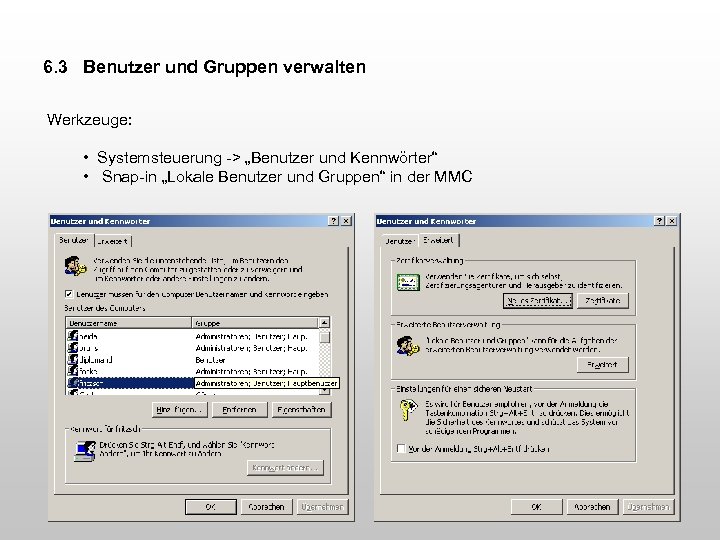The height and width of the screenshot is (540, 720).
Task: Close the dialog showing the certificate settings
Action: pos(672,221)
